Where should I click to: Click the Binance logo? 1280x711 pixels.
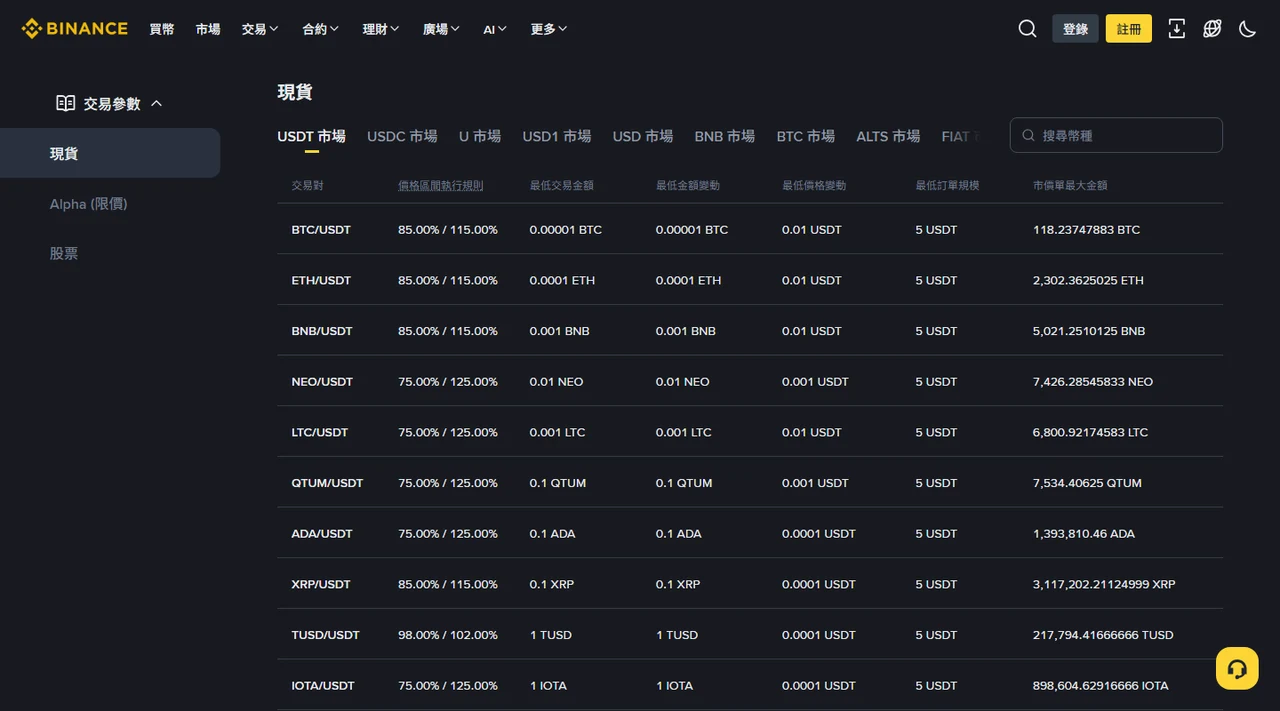coord(75,28)
